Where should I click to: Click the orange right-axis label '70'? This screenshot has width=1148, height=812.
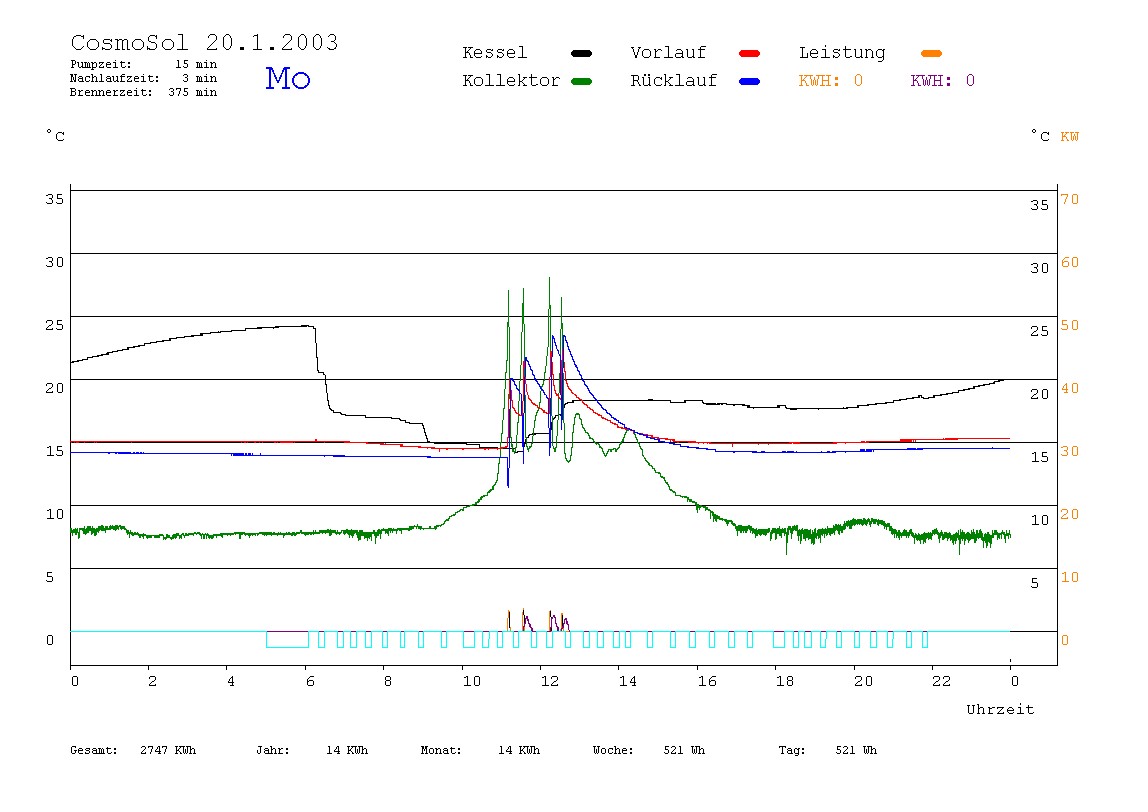pyautogui.click(x=1070, y=199)
